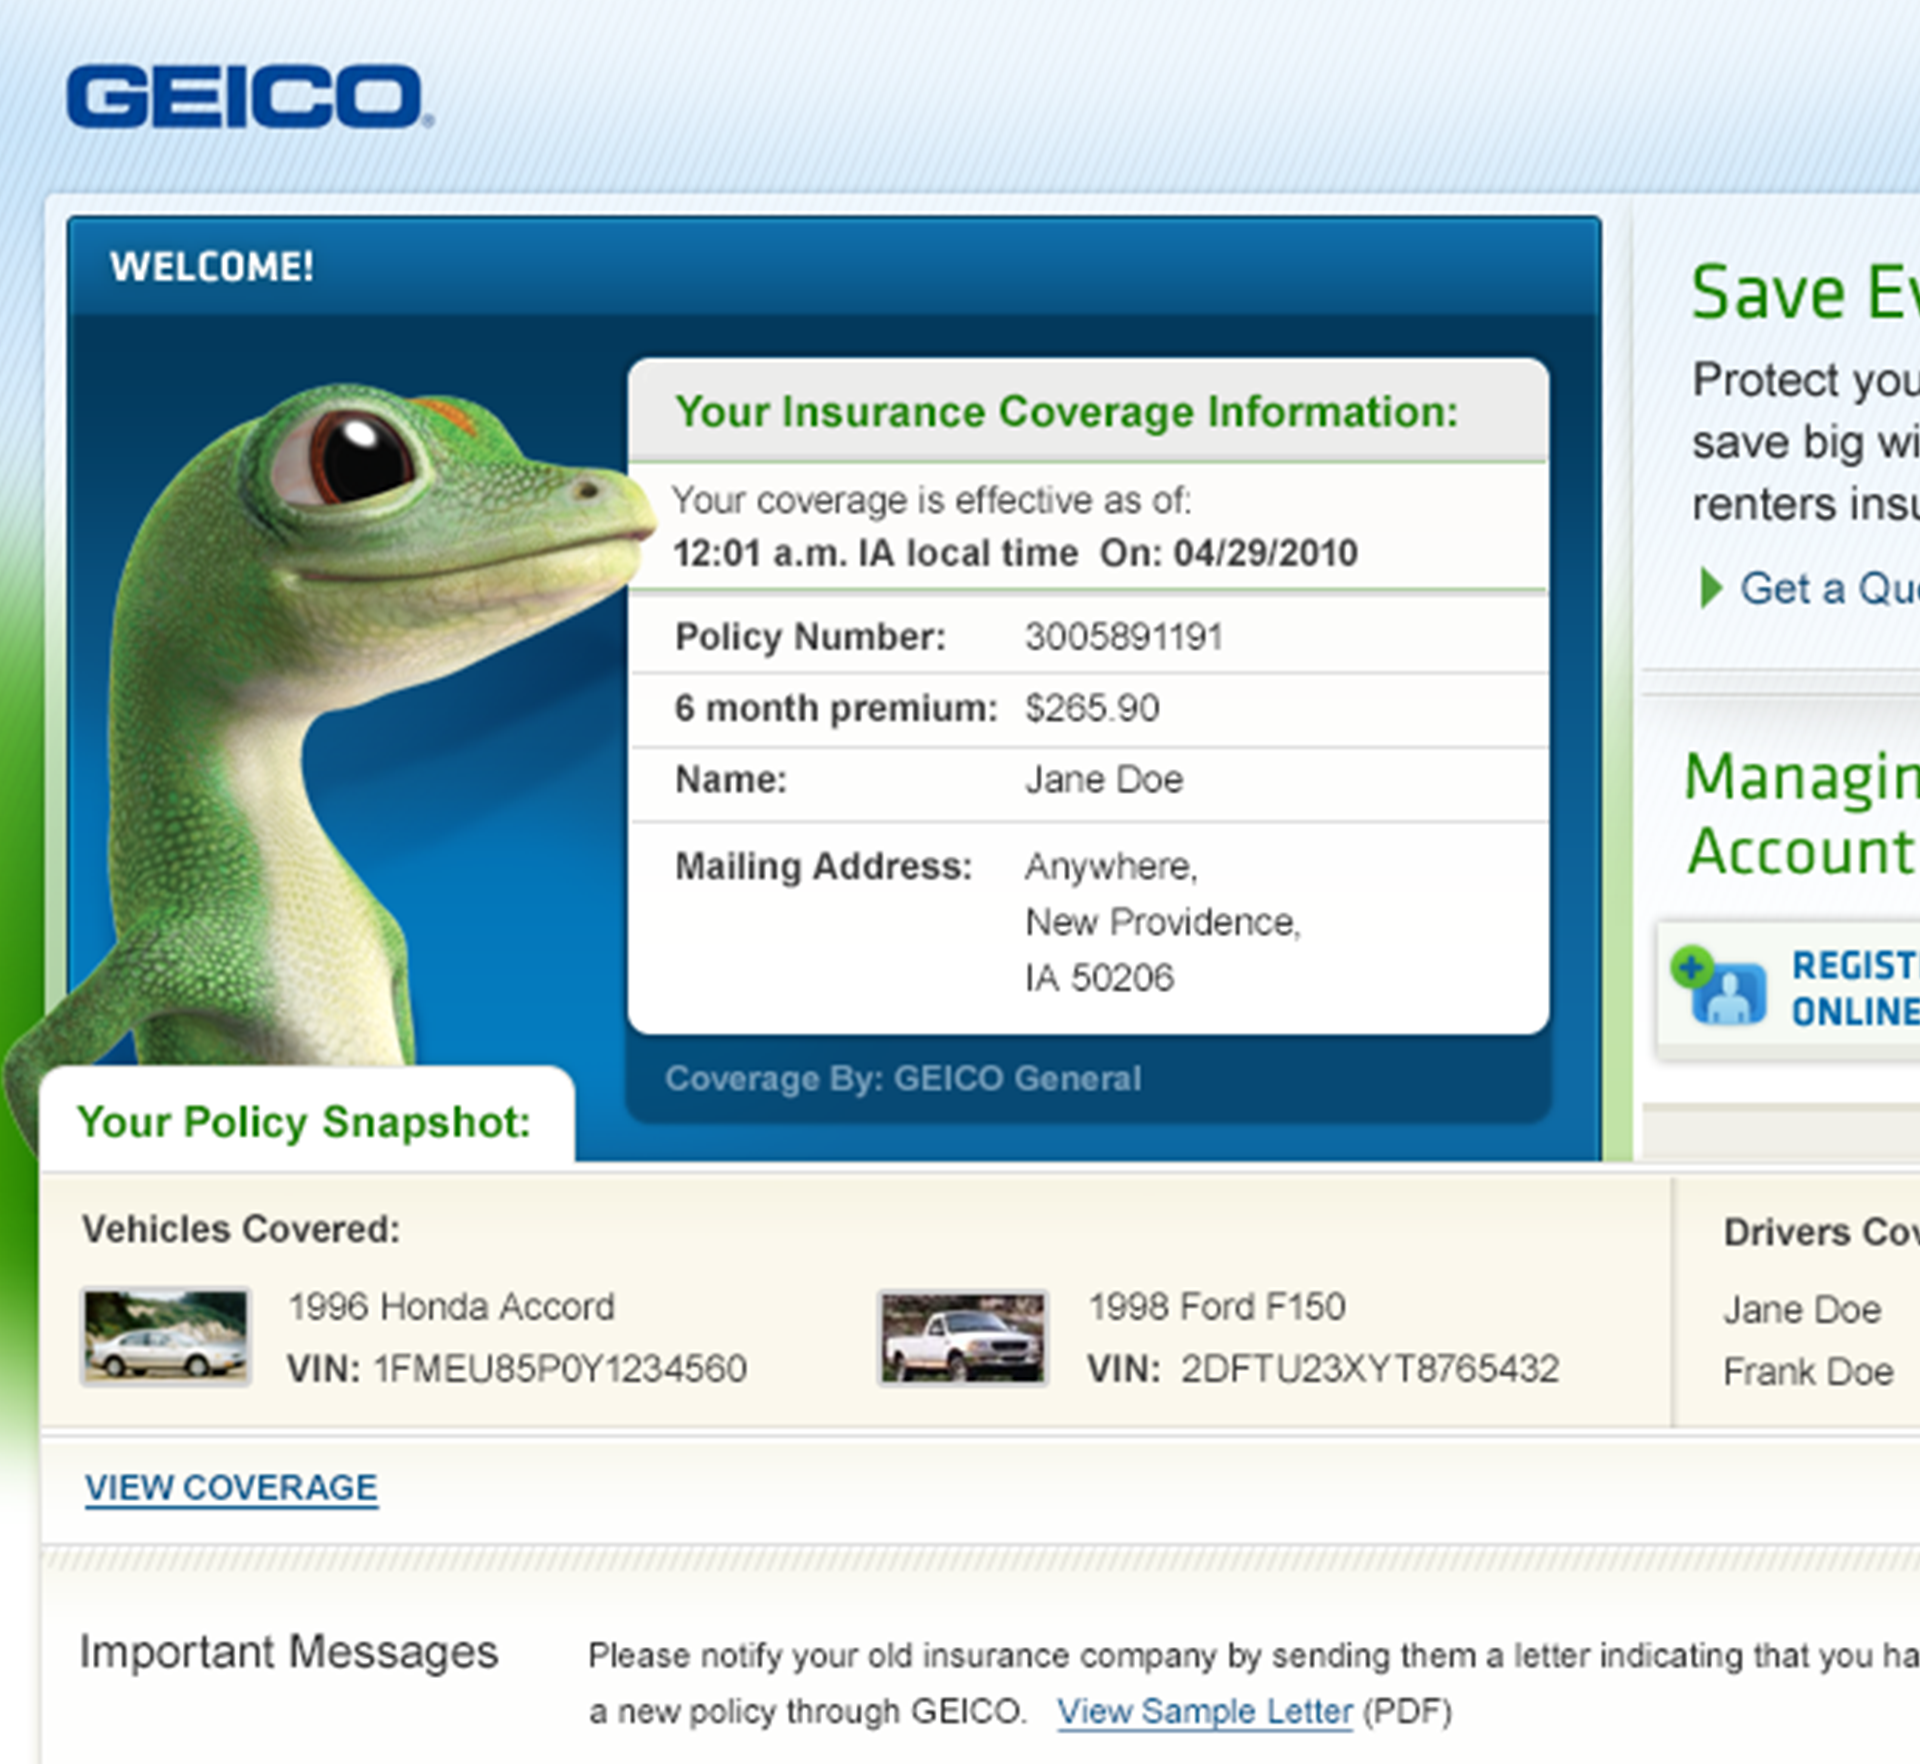Select driver Jane Doe under Drivers Covered
The width and height of the screenshot is (1920, 1764).
1801,1309
